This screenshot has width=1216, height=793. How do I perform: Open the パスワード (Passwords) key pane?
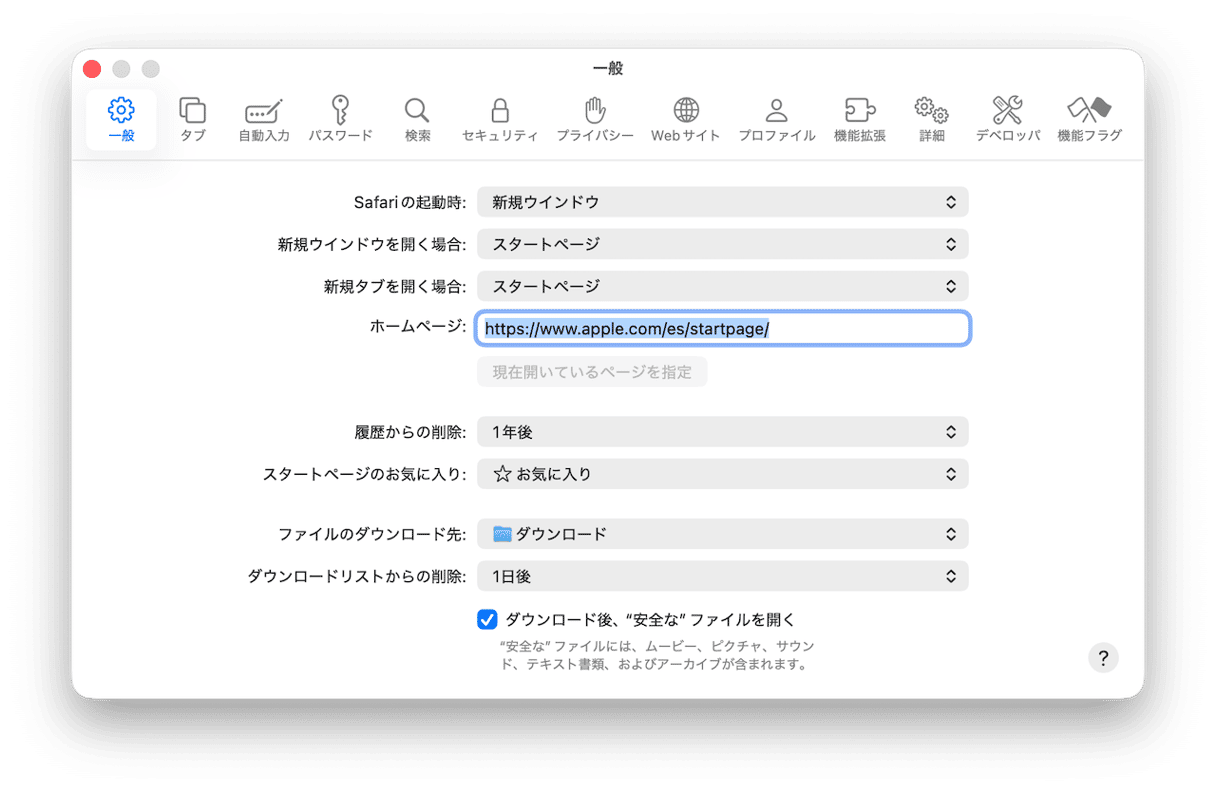(x=340, y=120)
